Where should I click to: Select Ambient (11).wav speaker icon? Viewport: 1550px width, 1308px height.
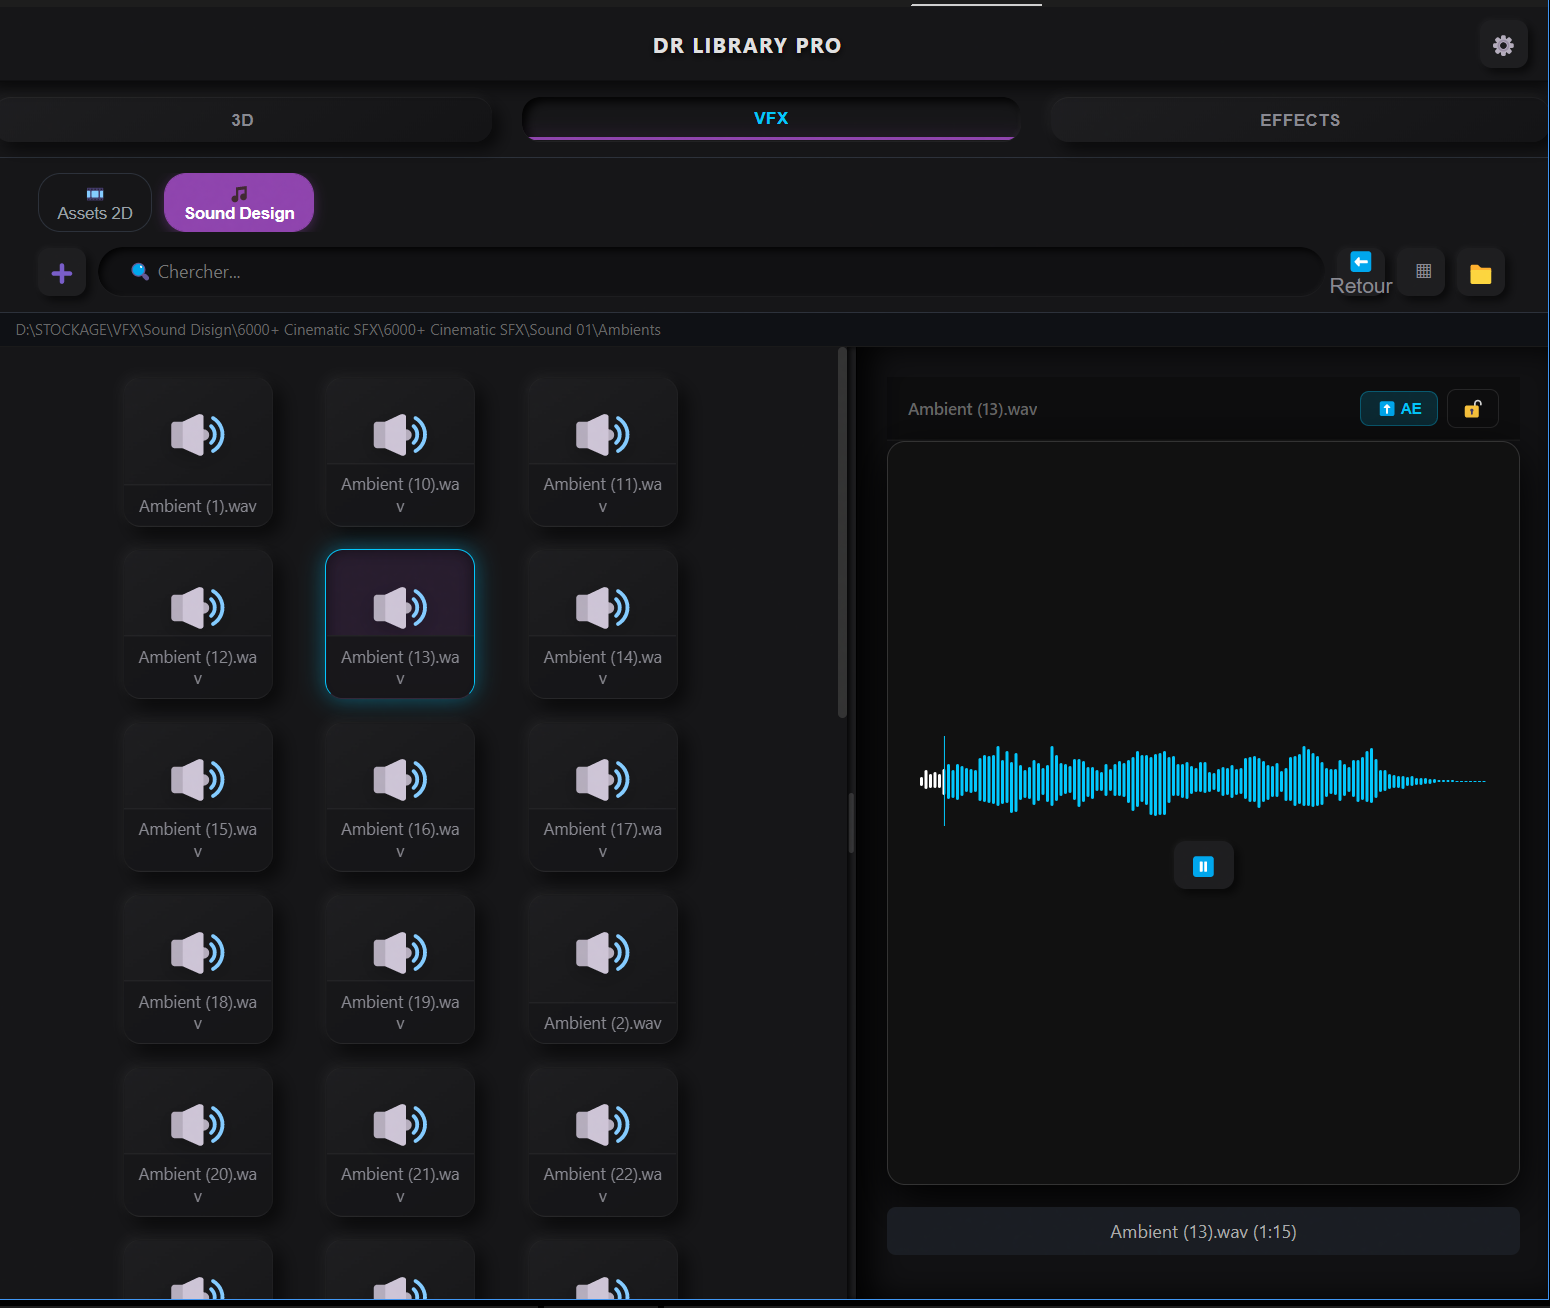tap(603, 434)
